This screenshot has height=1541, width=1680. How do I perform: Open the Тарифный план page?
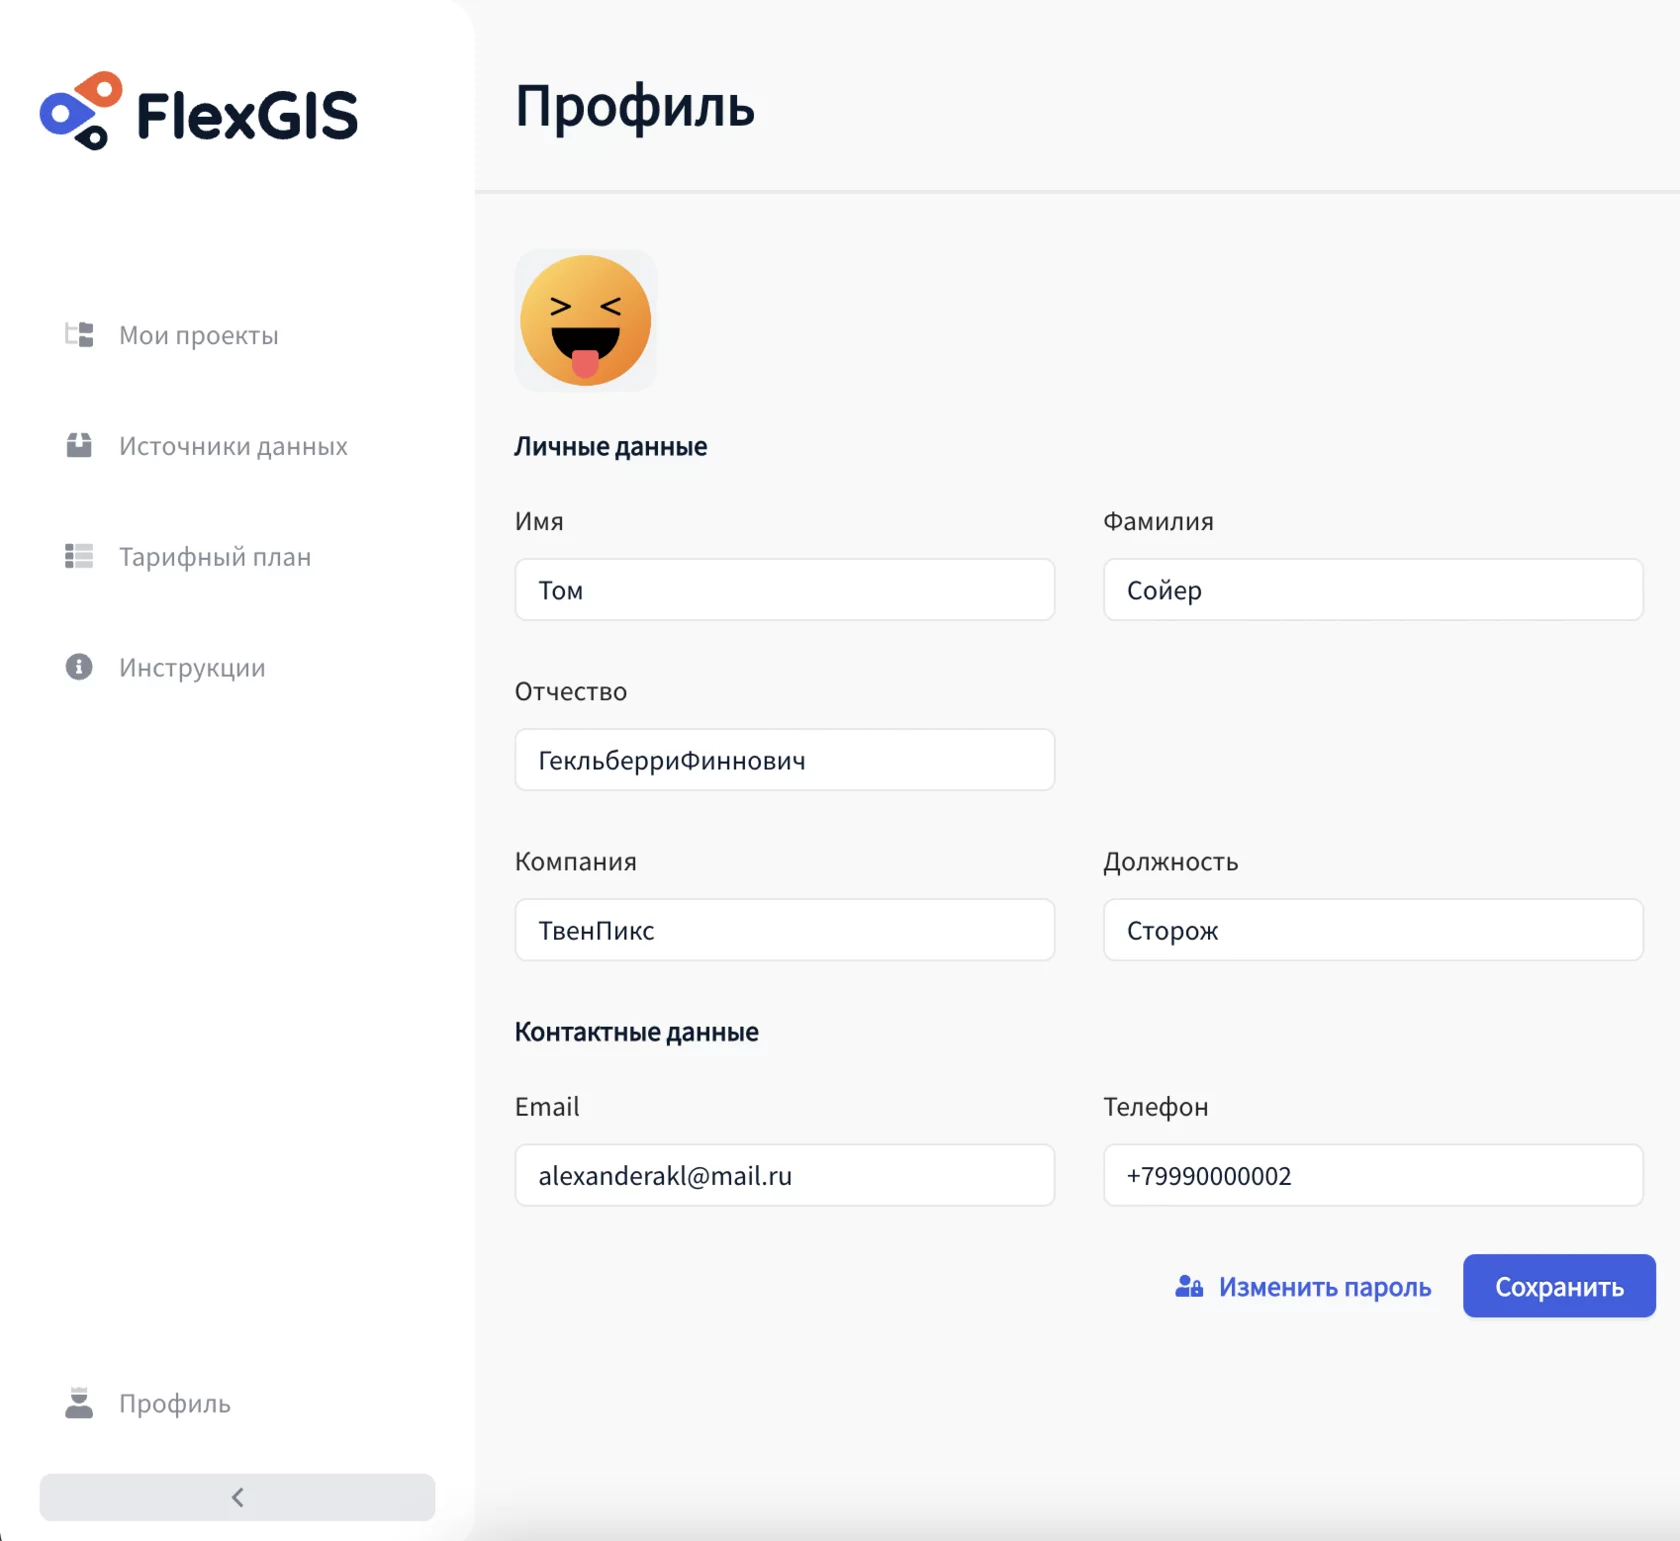(x=215, y=557)
